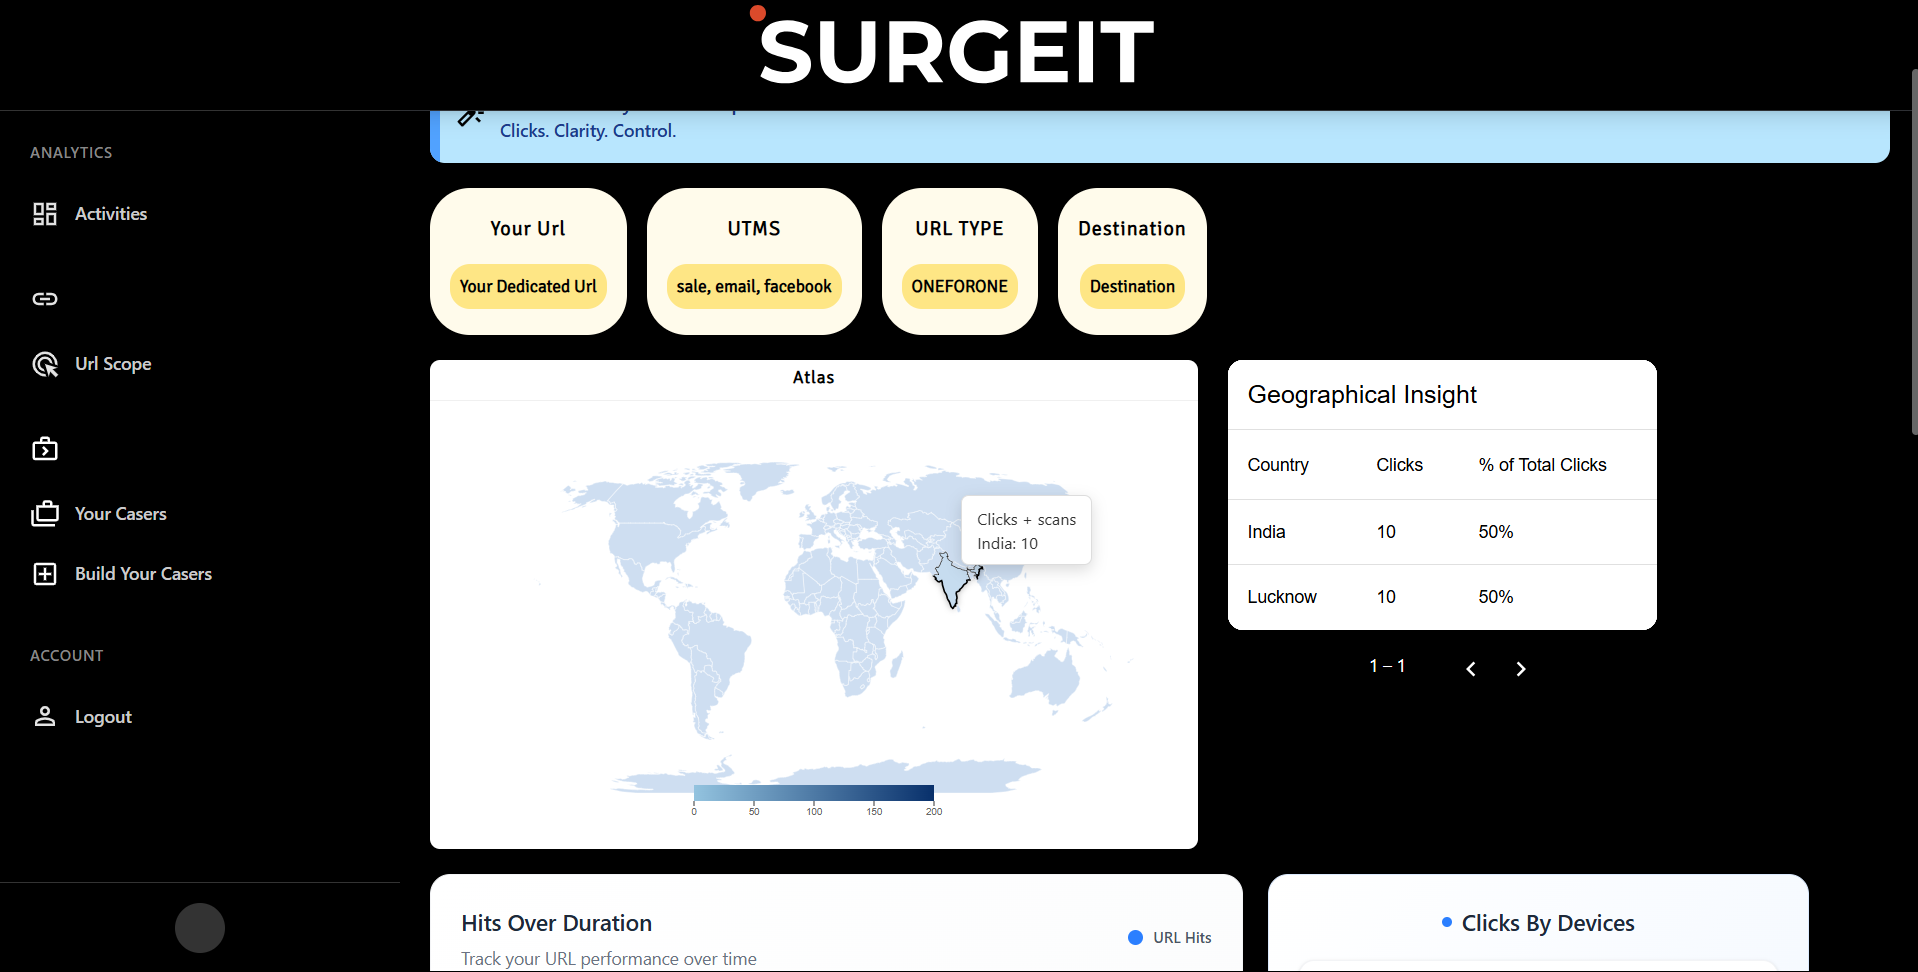The height and width of the screenshot is (972, 1918).
Task: Click the briefcase arrow sidebar icon
Action: (x=45, y=449)
